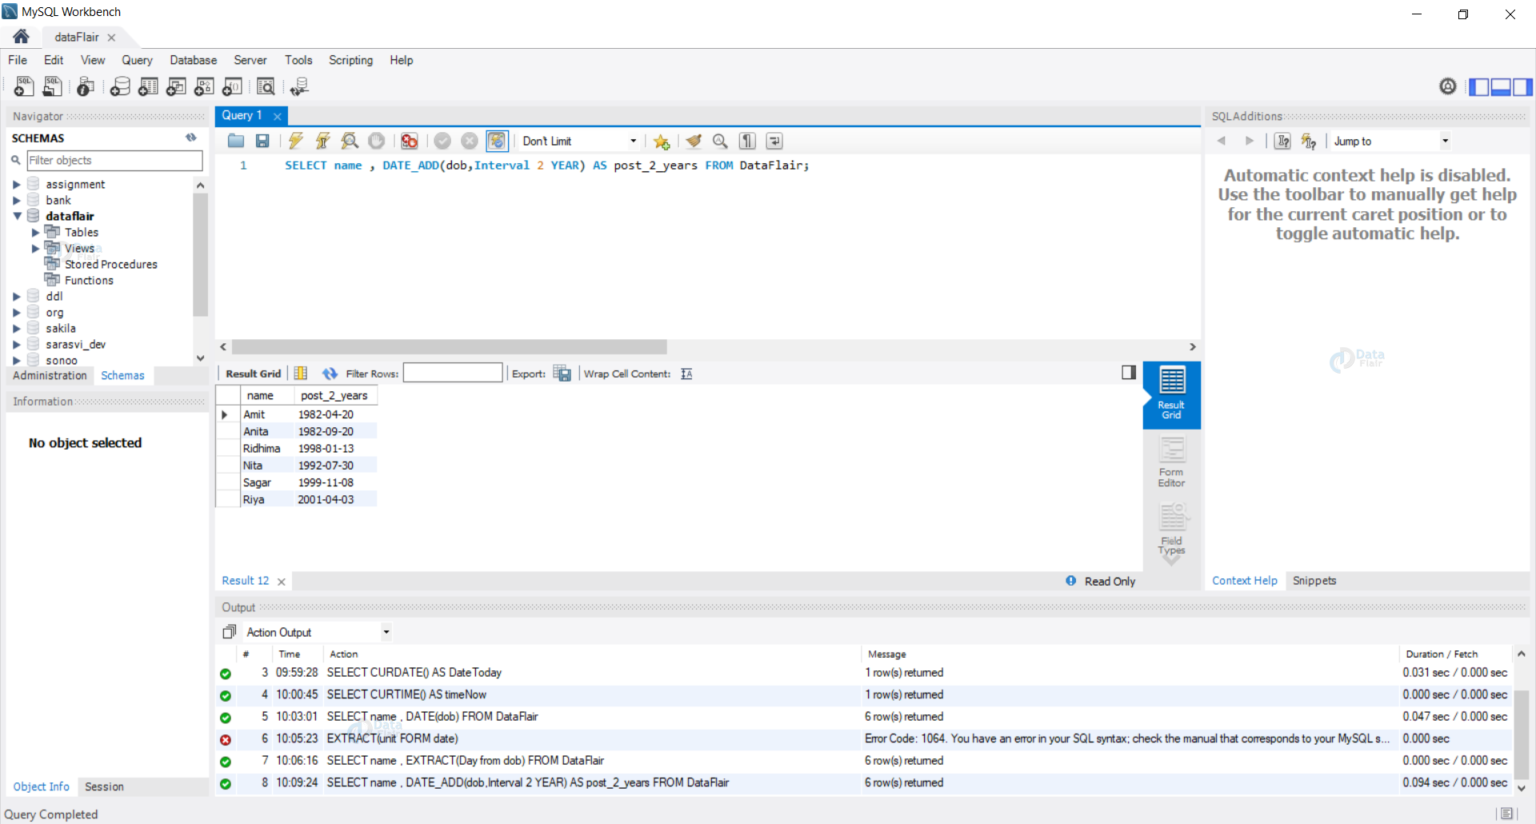Open the Database menu
Viewport: 1536px width, 824px height.
(193, 60)
